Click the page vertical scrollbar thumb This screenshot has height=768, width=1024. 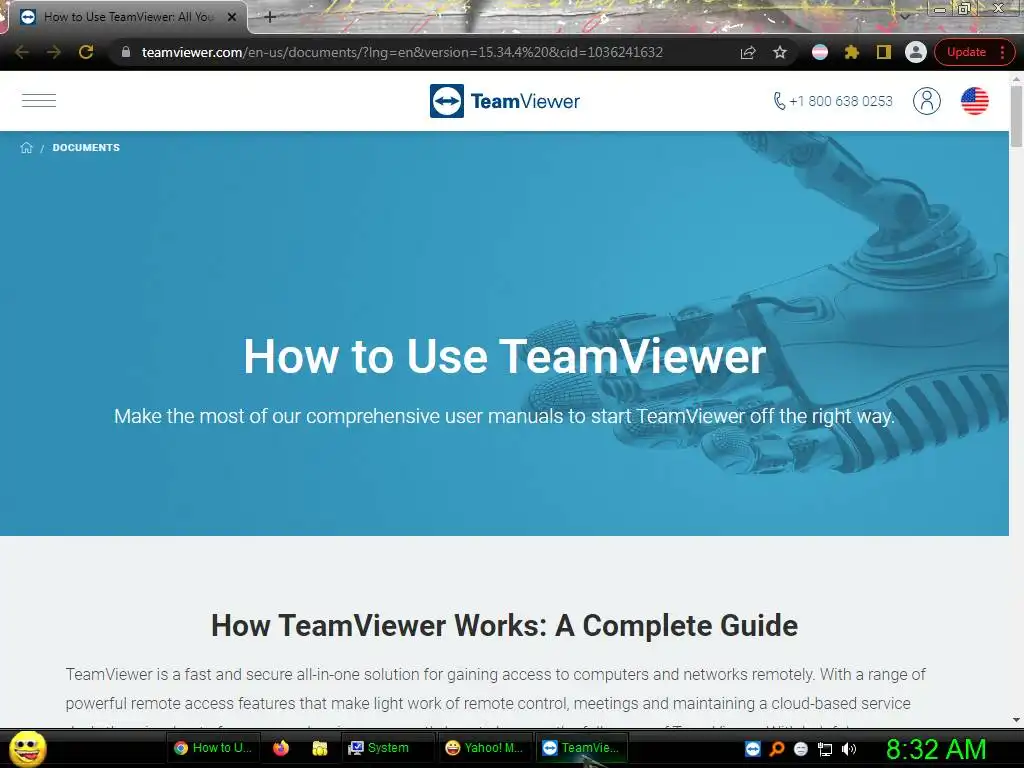click(x=1016, y=116)
